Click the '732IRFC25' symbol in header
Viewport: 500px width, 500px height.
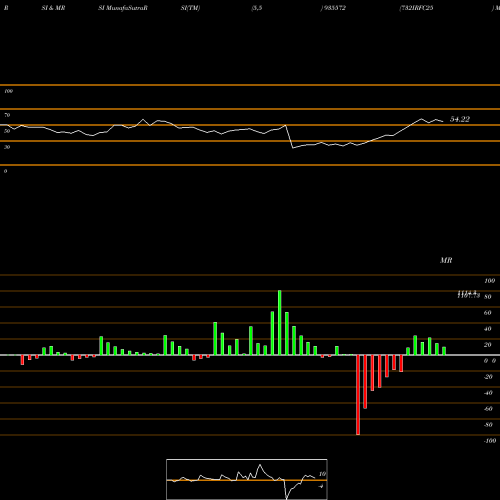point(416,8)
